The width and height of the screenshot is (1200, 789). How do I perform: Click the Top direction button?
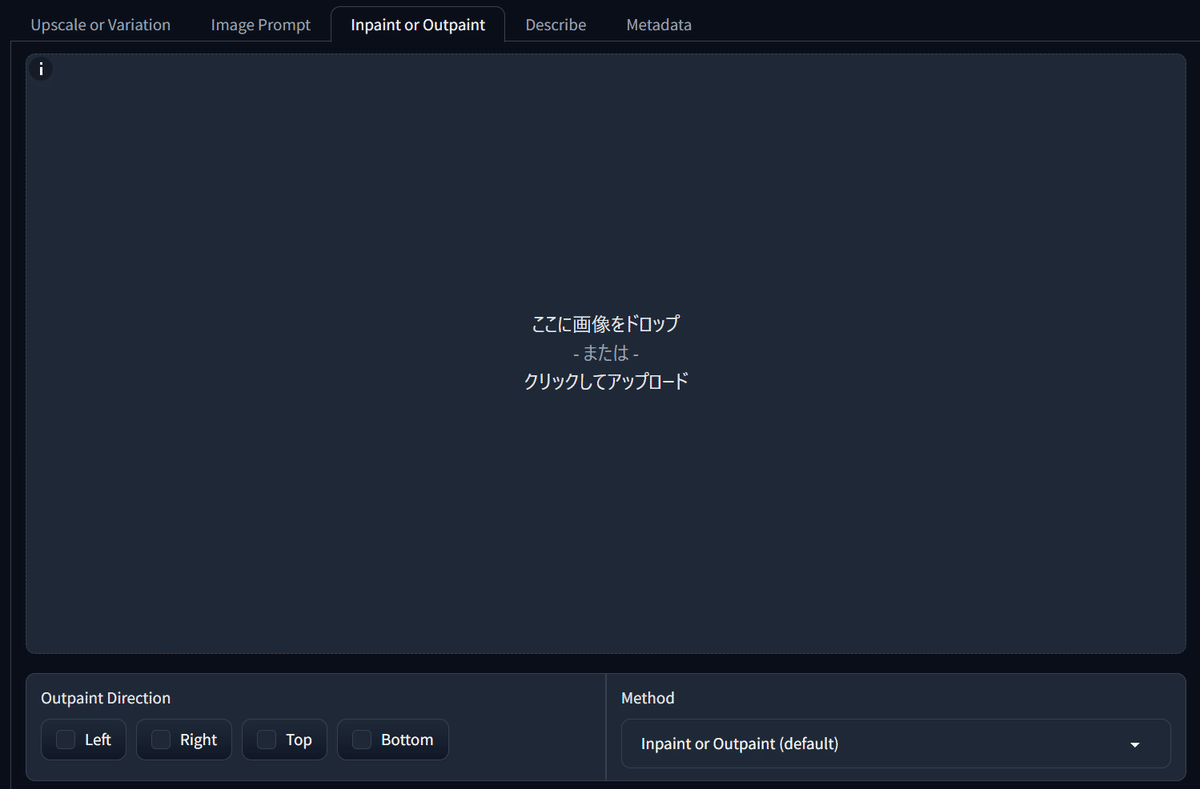[x=284, y=739]
